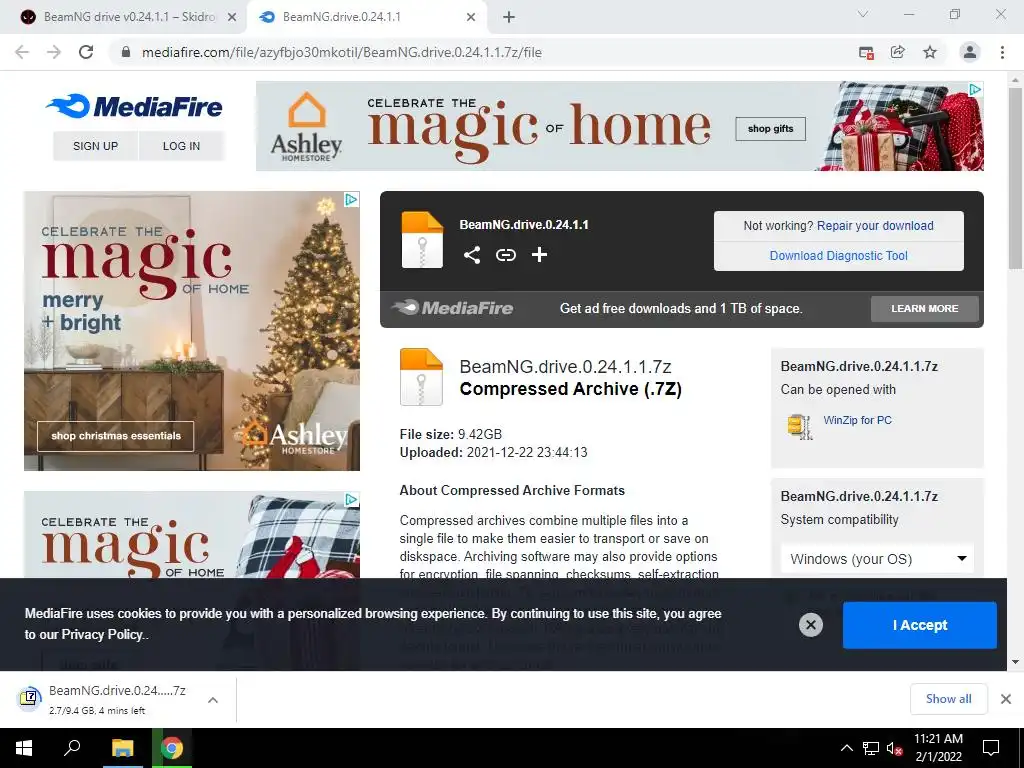Image resolution: width=1024 pixels, height=768 pixels.
Task: Click the BeamNG.drive.0.24....7z download item
Action: [x=118, y=699]
